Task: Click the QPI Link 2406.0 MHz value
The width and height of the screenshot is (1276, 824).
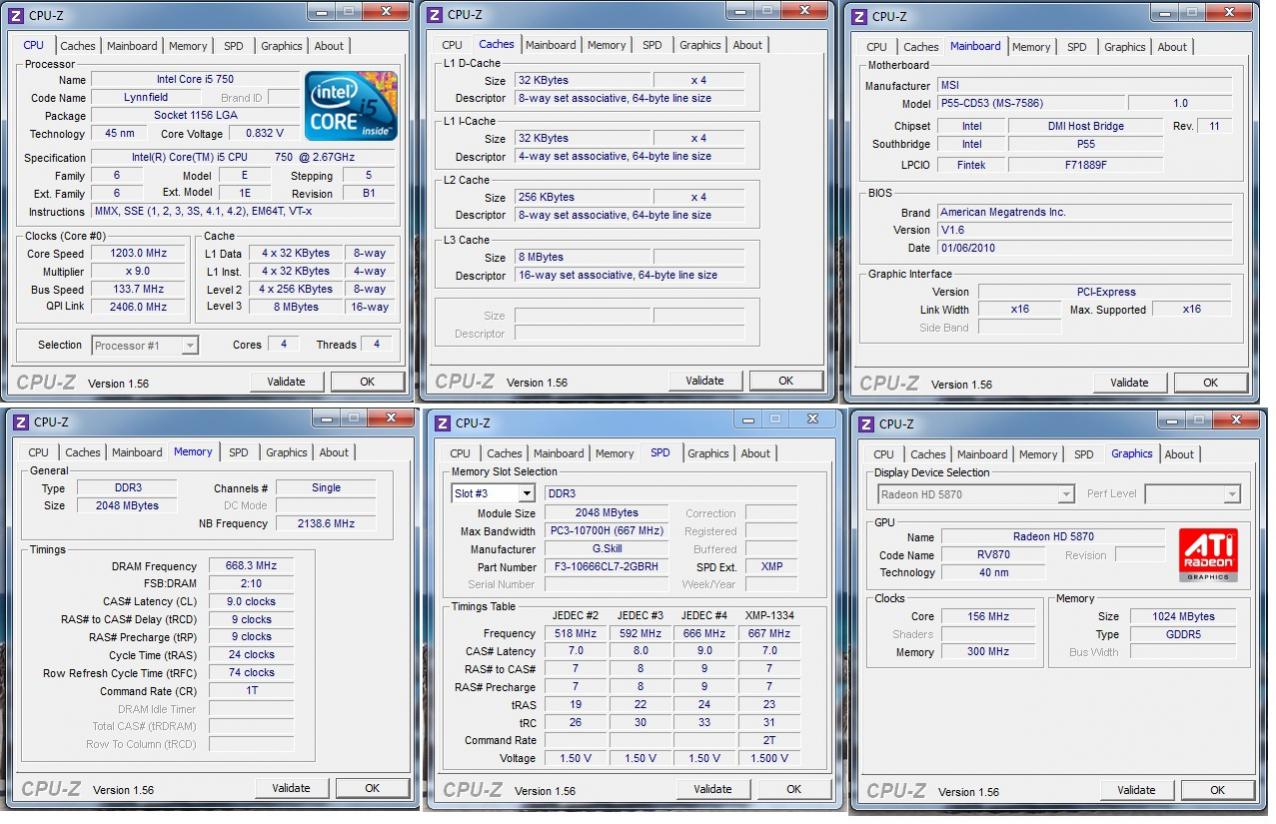Action: coord(138,308)
